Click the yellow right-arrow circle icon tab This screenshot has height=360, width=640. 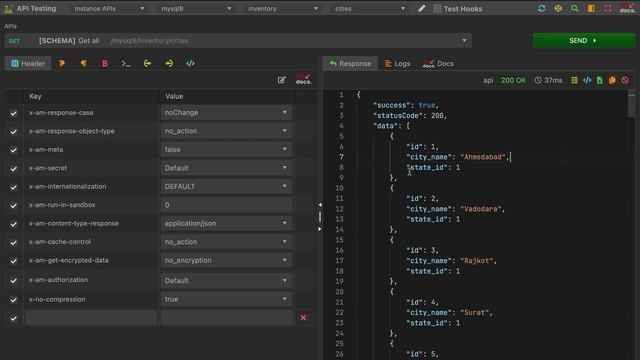(x=169, y=63)
